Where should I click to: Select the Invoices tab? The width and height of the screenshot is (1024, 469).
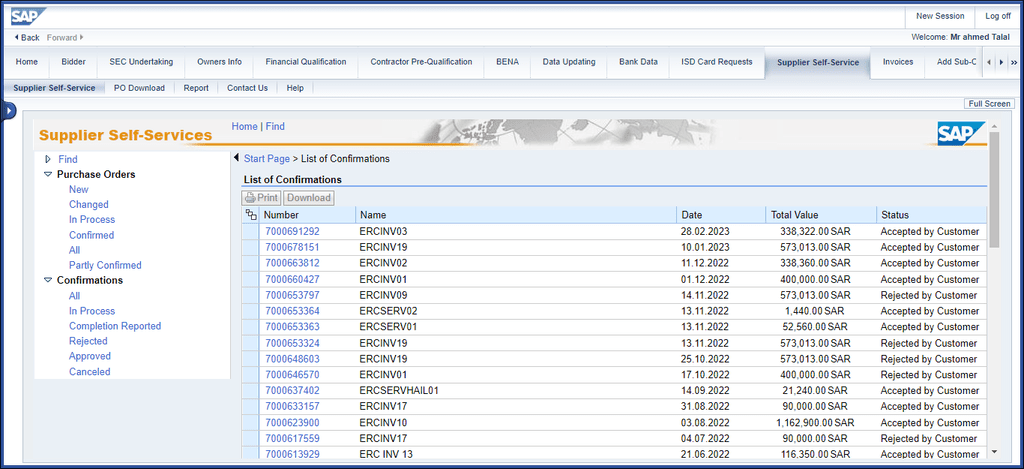(898, 62)
